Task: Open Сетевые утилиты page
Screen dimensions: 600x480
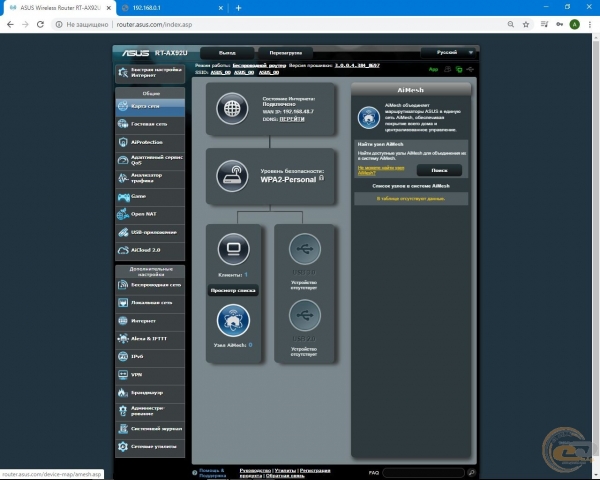Action: click(x=150, y=447)
